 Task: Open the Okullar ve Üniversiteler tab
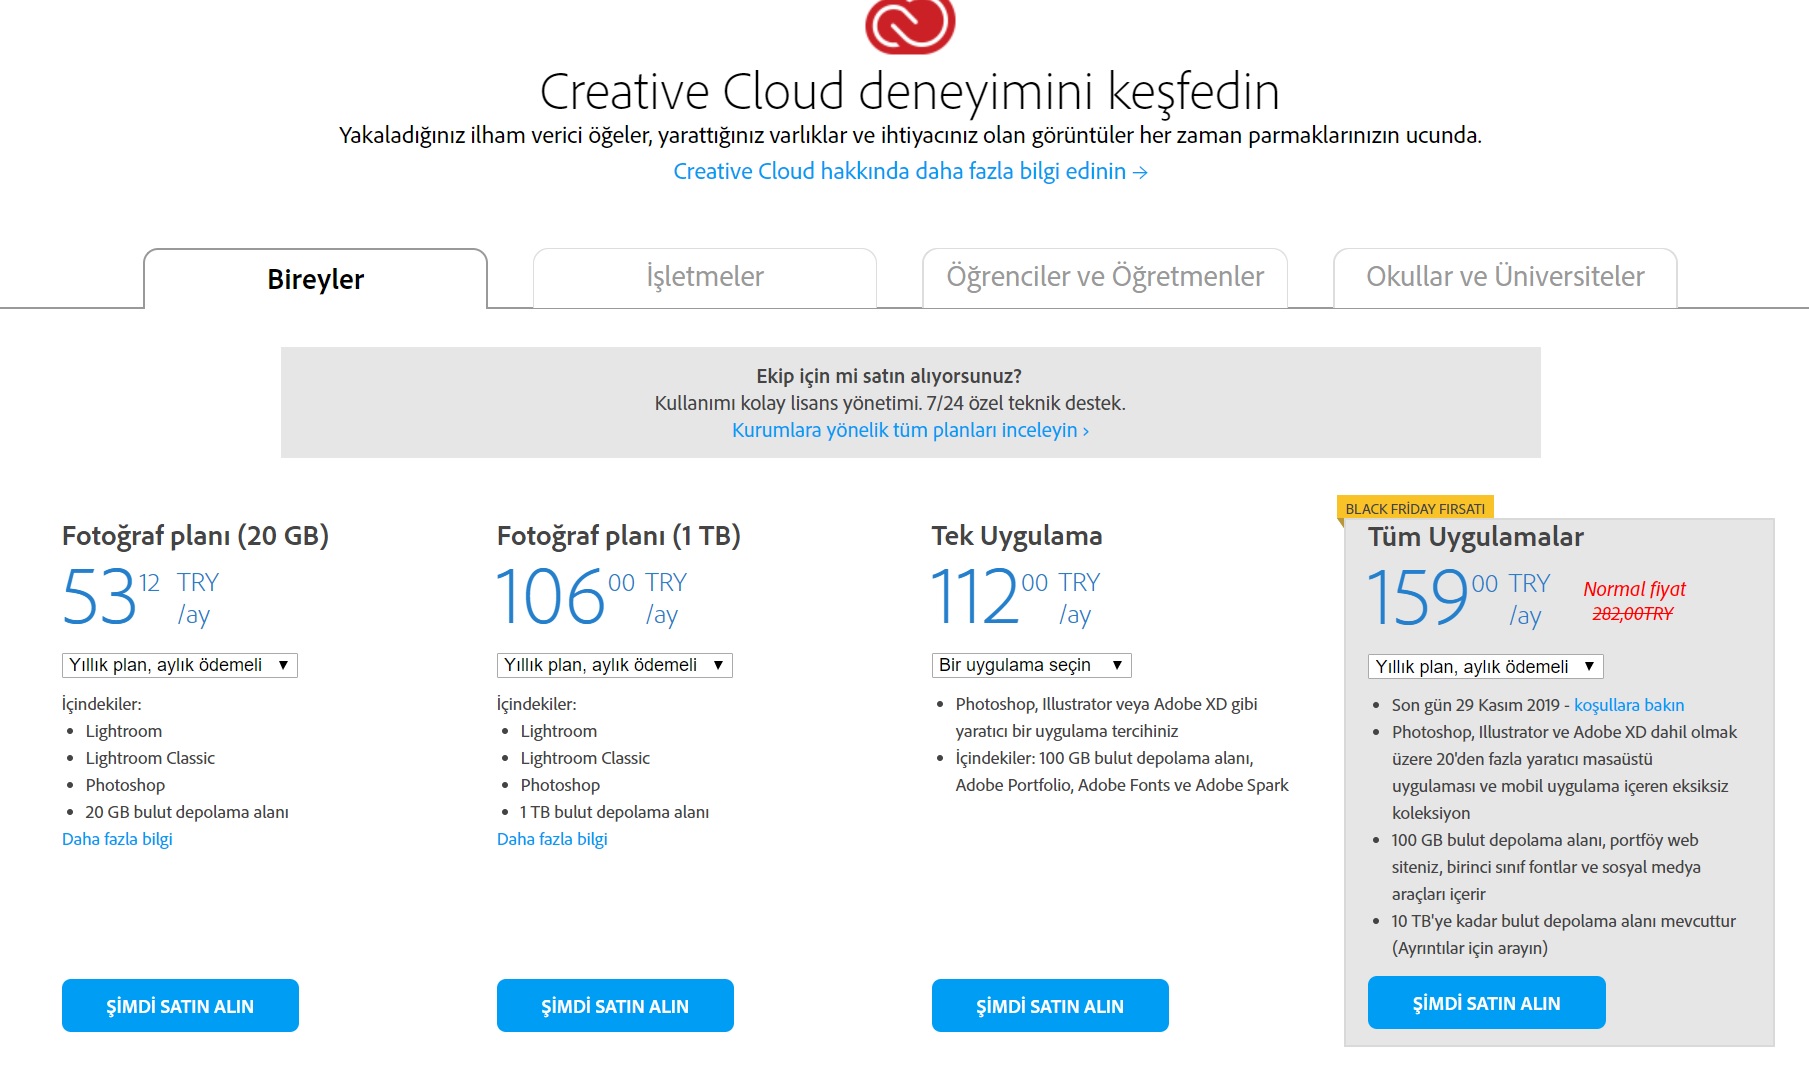[x=1505, y=277]
